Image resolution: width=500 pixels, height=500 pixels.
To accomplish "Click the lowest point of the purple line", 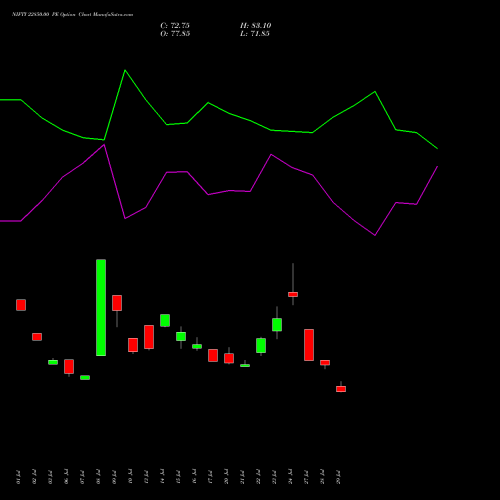I will [x=375, y=235].
